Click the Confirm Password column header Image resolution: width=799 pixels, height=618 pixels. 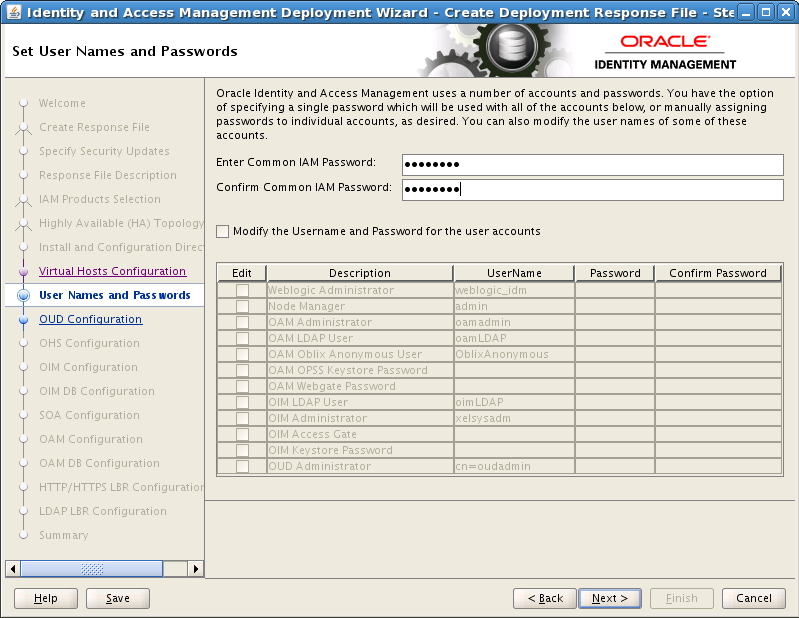click(718, 273)
